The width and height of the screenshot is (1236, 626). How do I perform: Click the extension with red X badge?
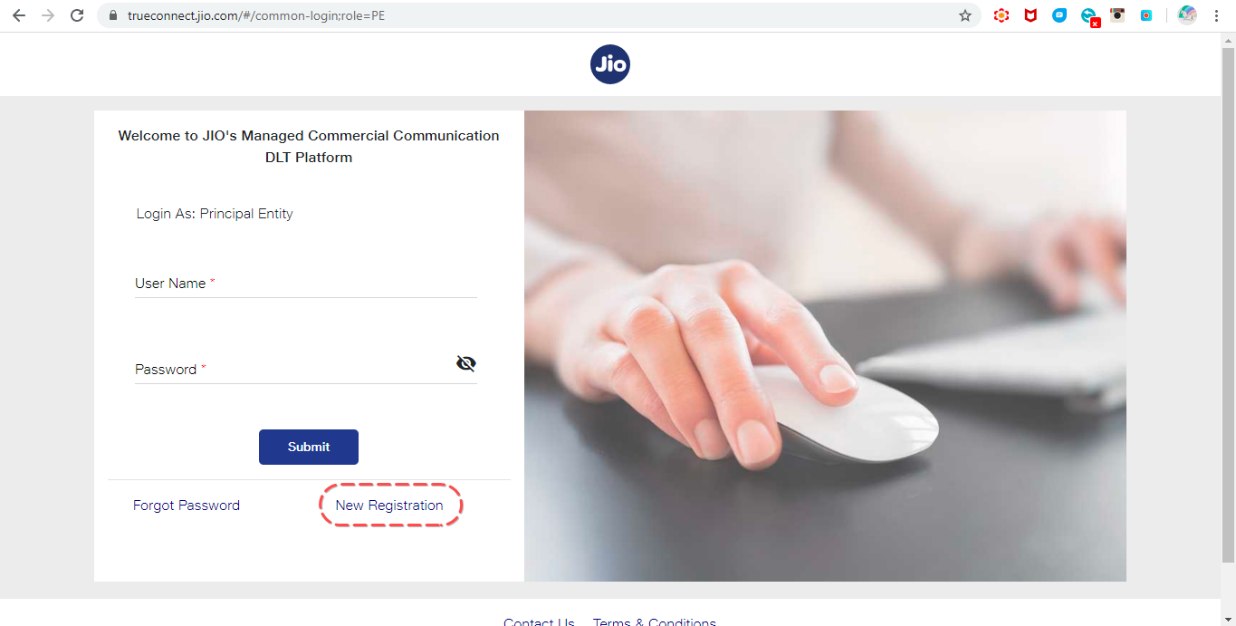(x=1090, y=17)
